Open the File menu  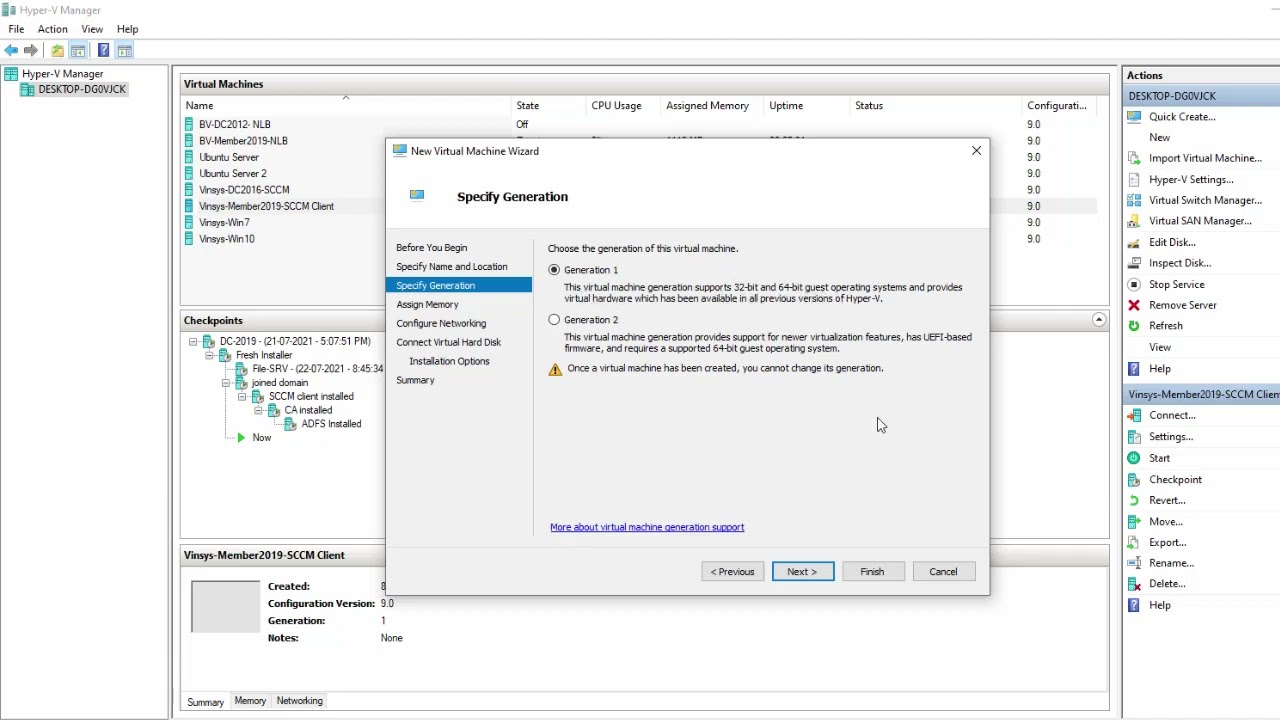pos(16,29)
